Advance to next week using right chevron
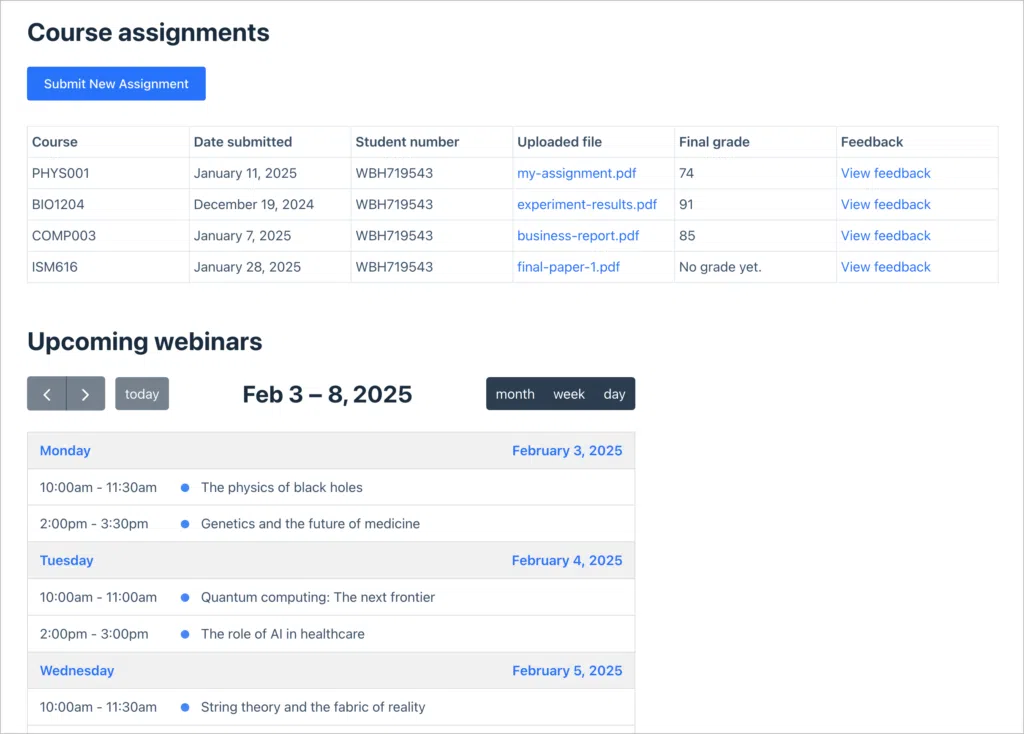The image size is (1024, 734). click(x=85, y=394)
